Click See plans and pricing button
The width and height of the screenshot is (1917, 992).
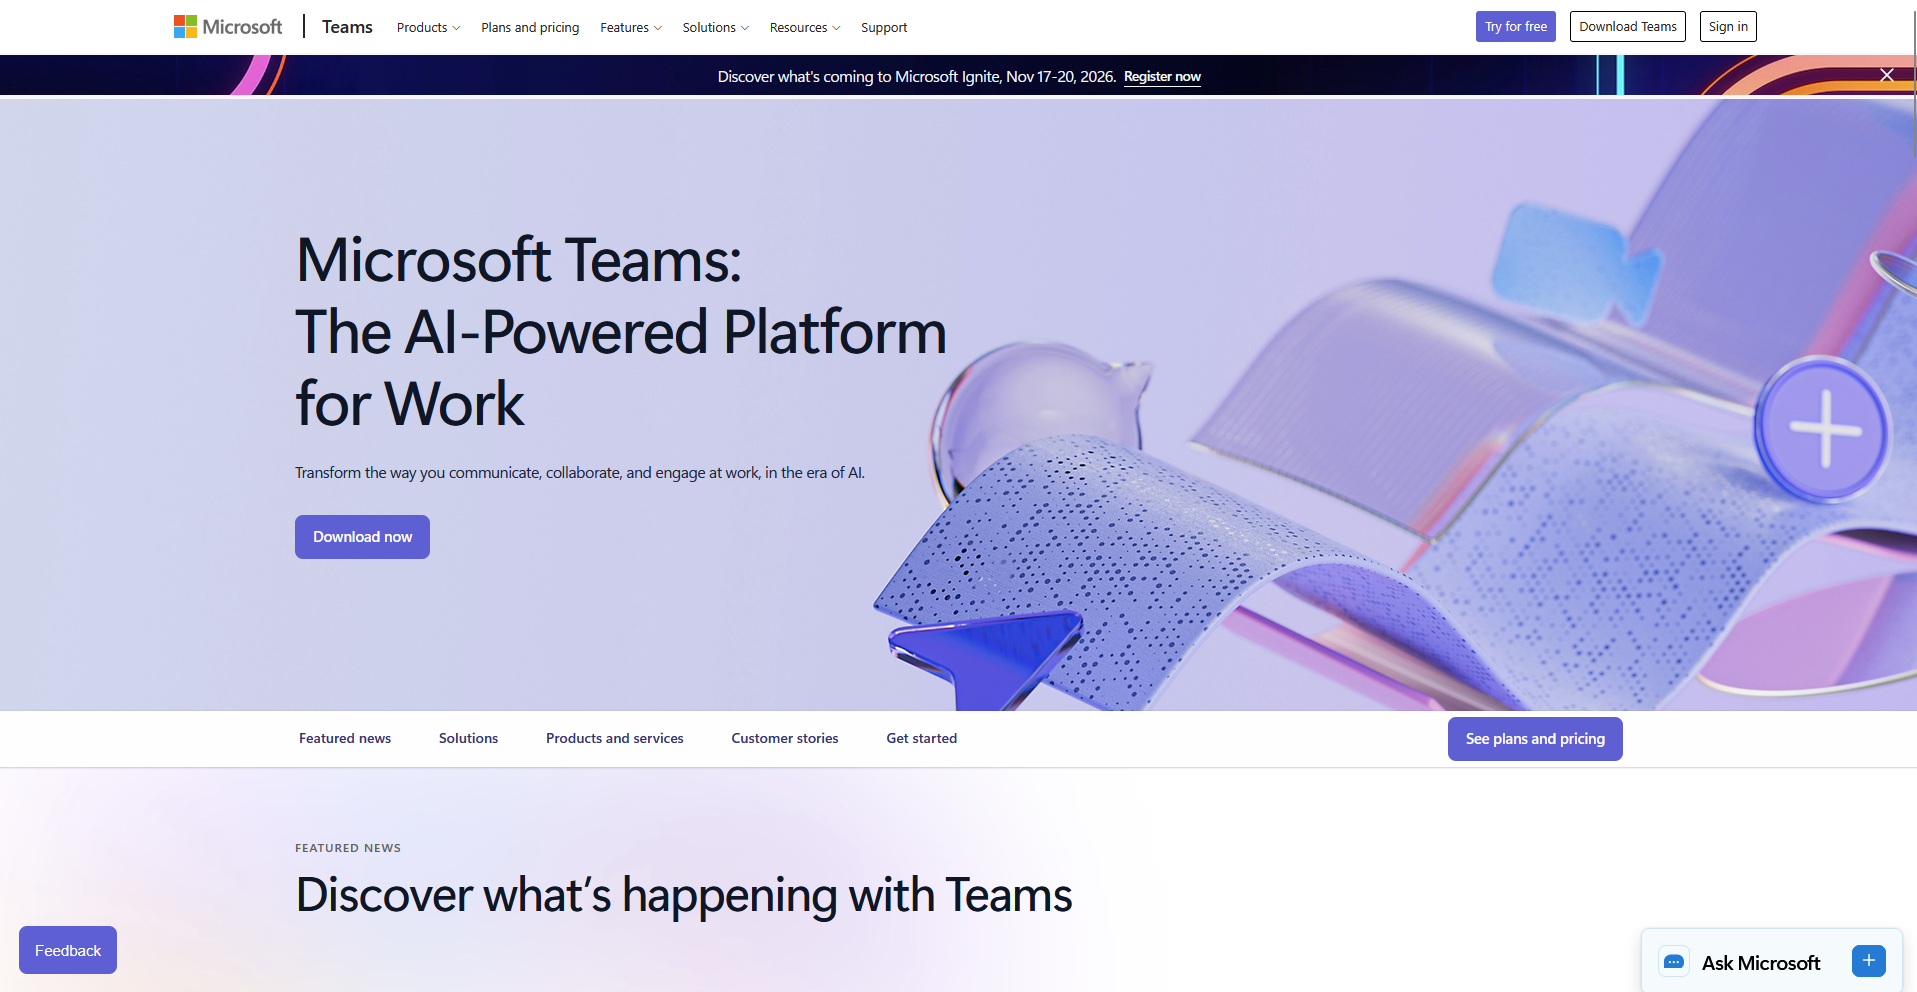(x=1535, y=739)
